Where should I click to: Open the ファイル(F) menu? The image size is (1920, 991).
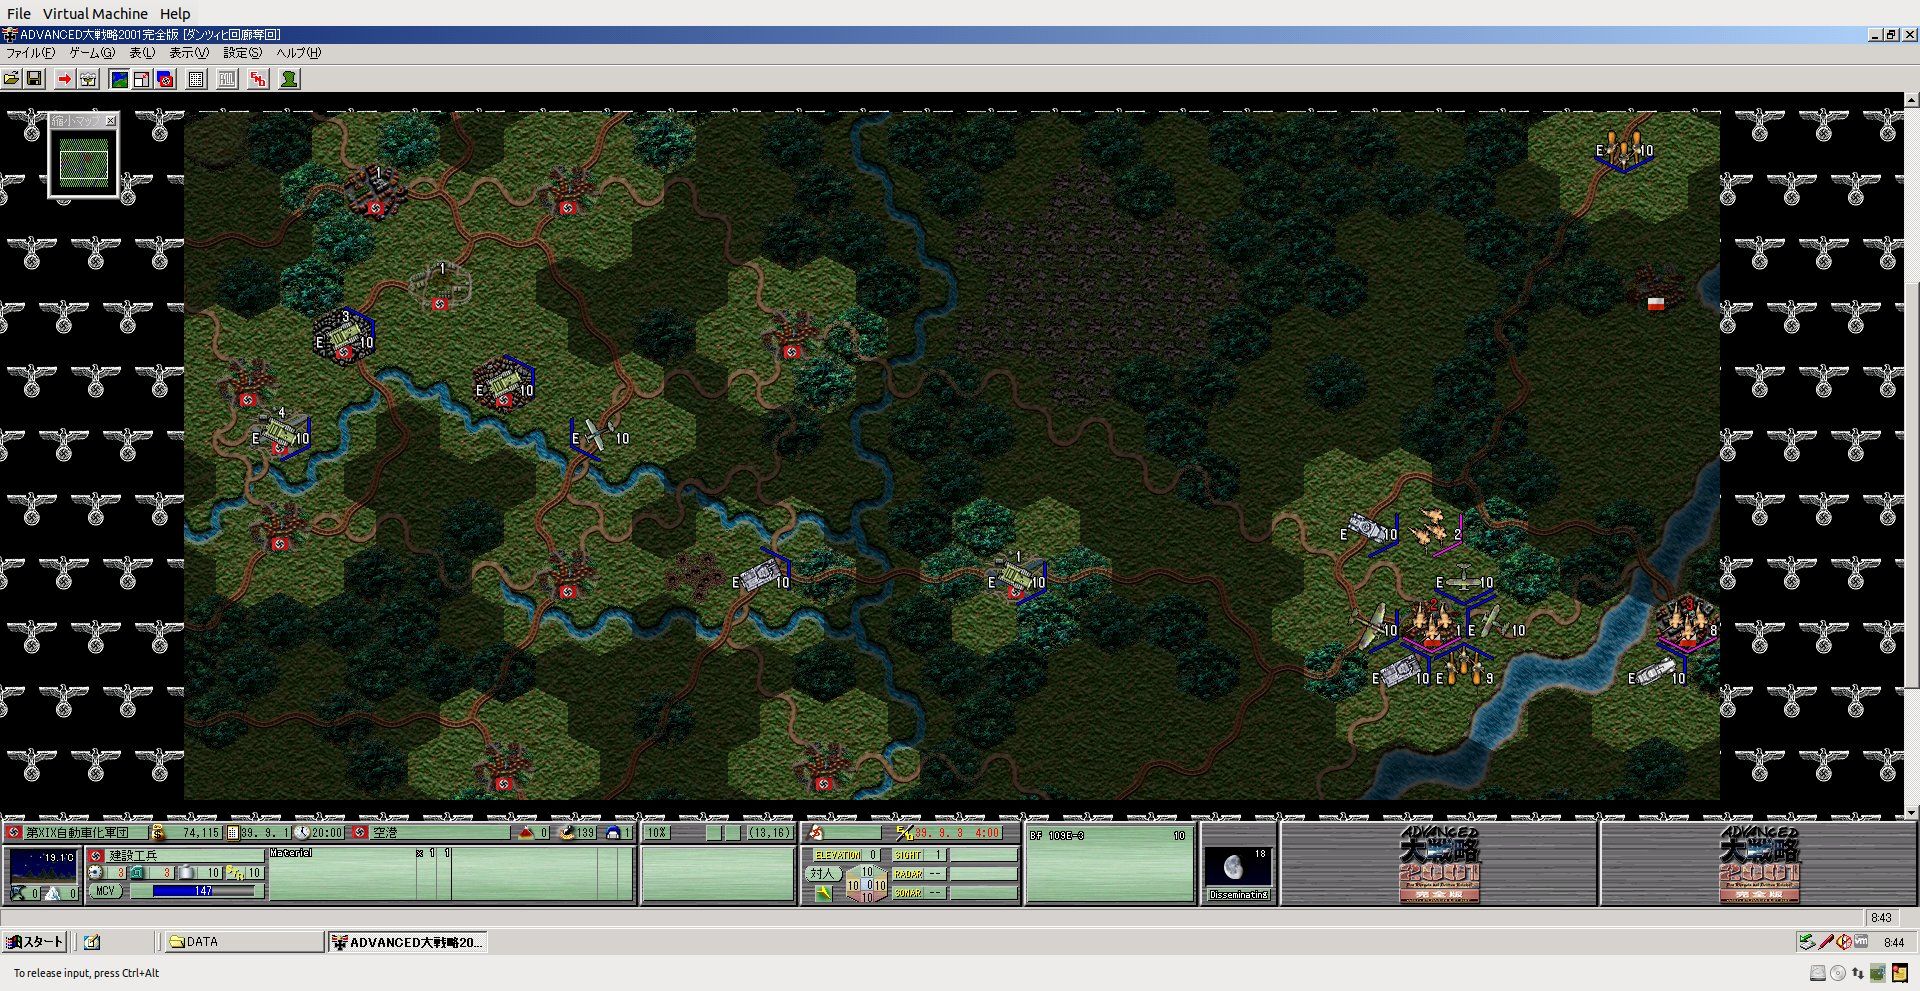coord(31,53)
